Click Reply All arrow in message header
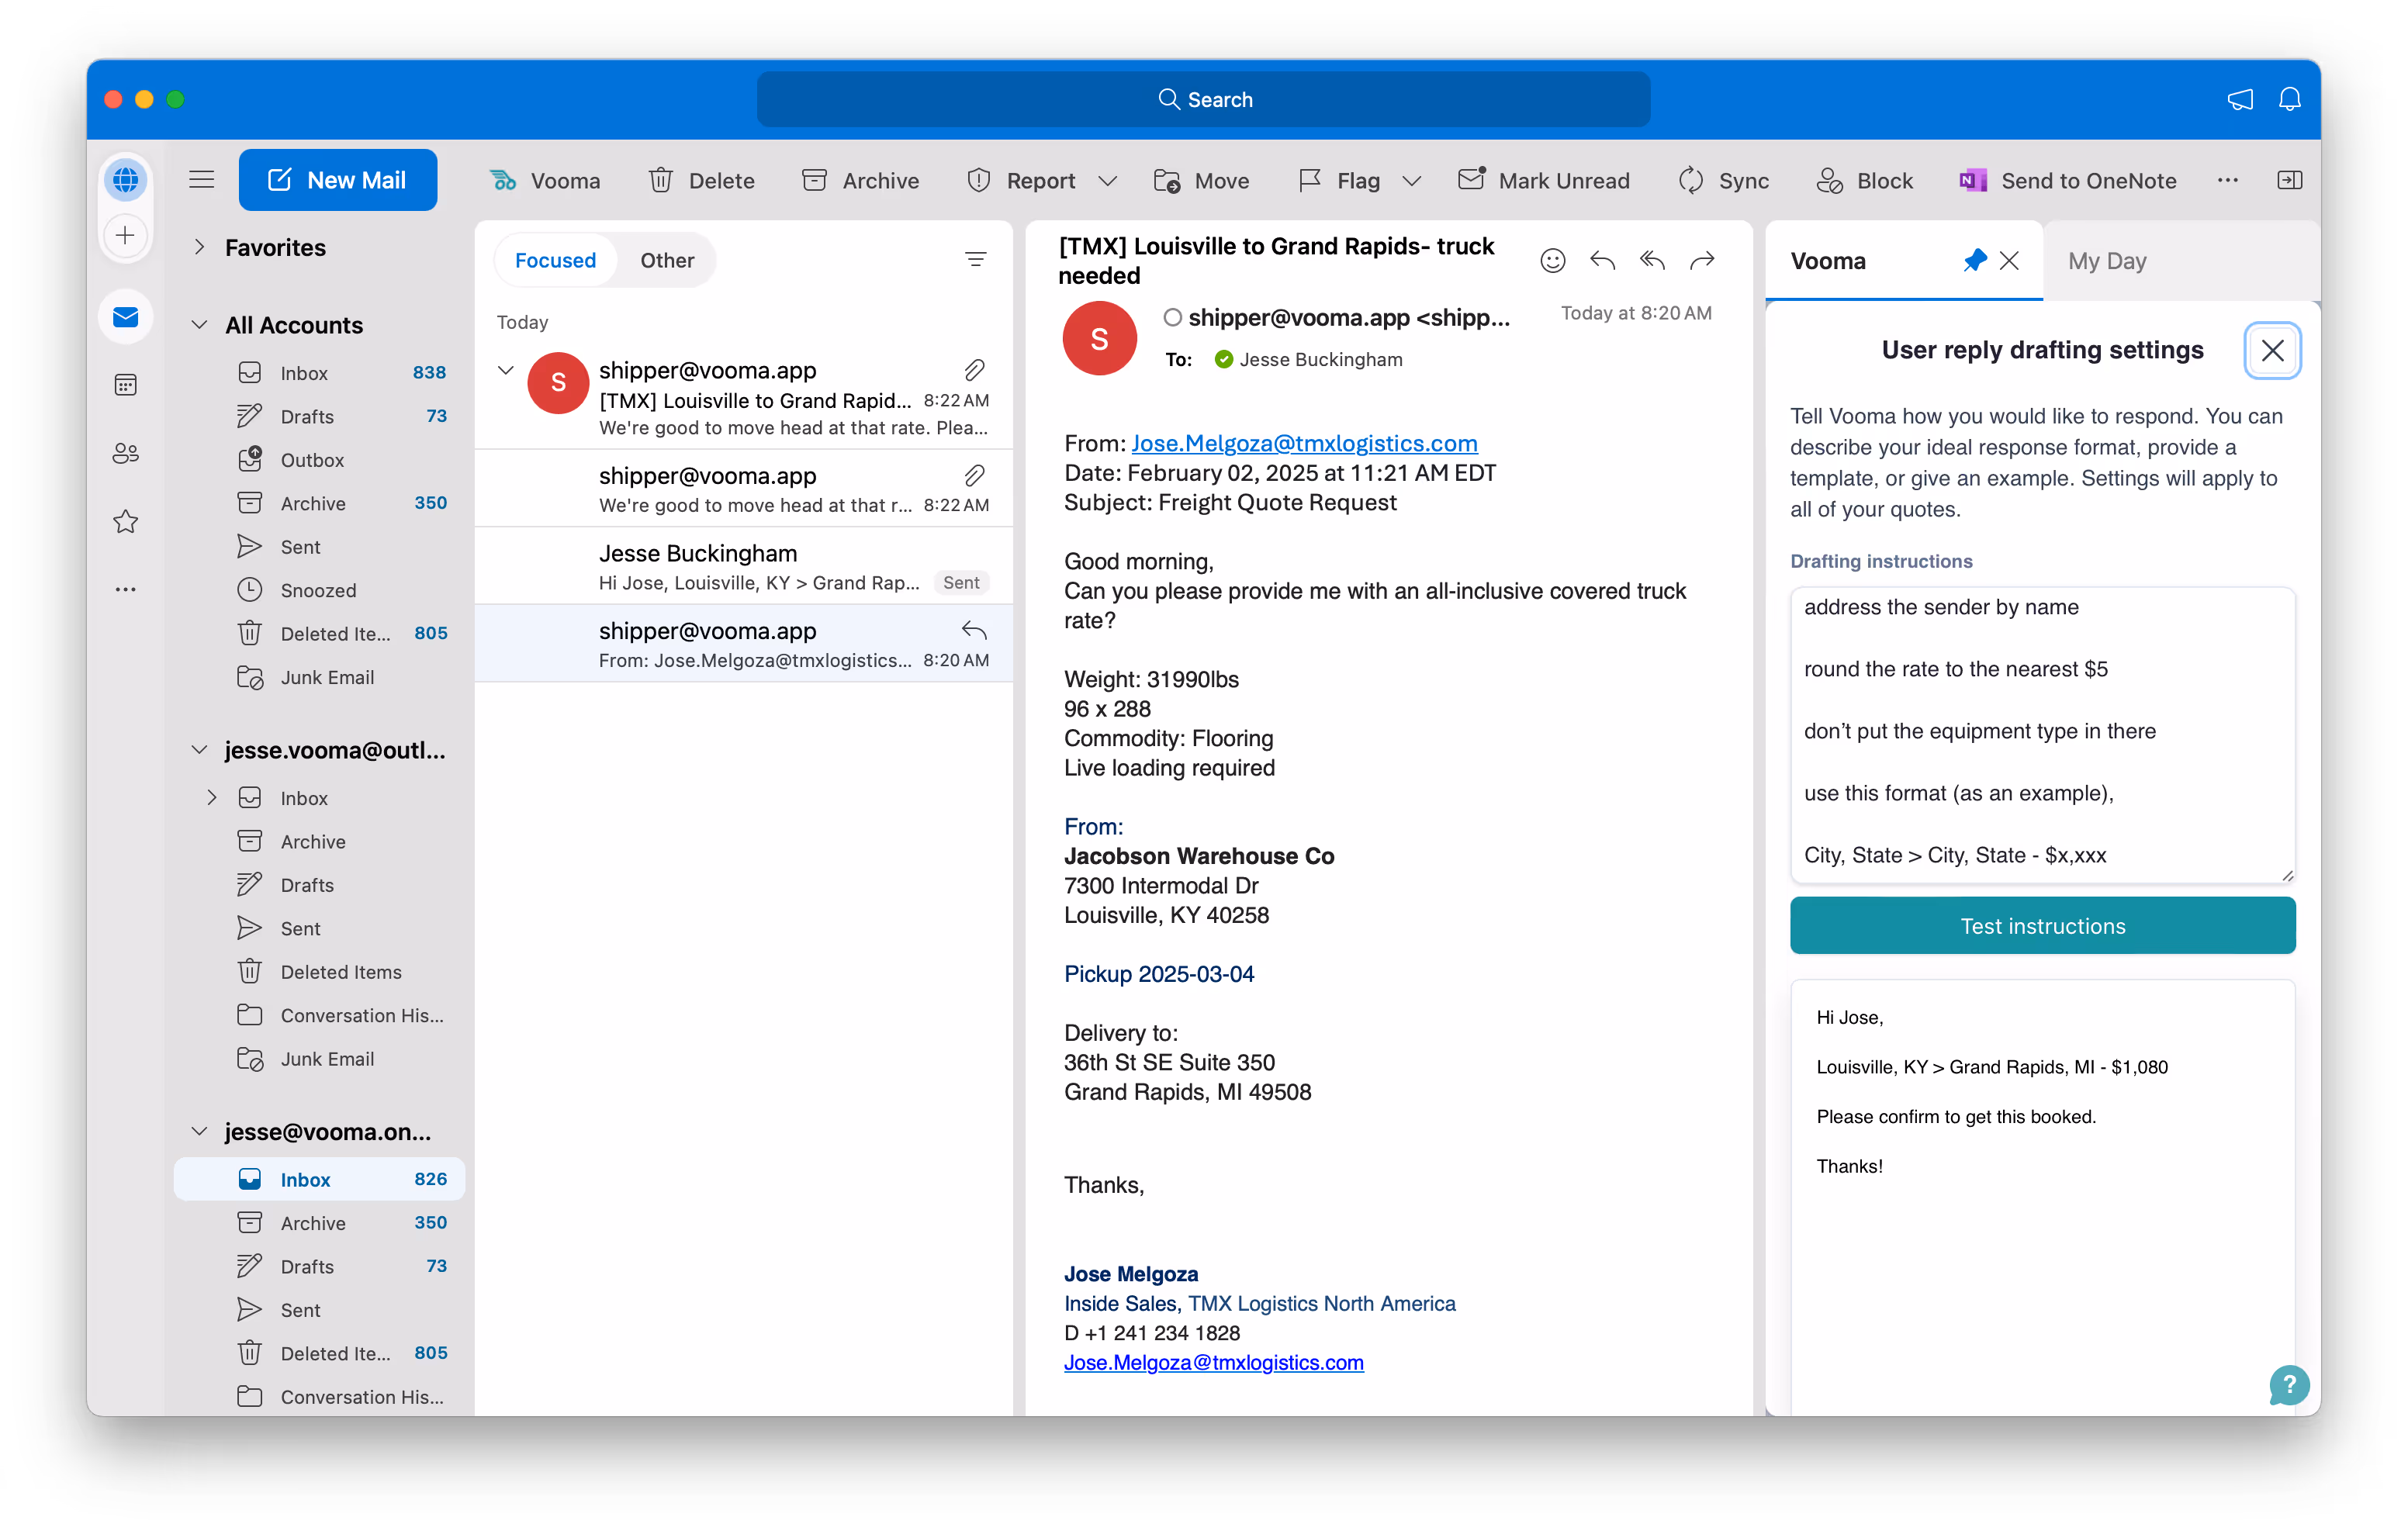 [x=1652, y=261]
